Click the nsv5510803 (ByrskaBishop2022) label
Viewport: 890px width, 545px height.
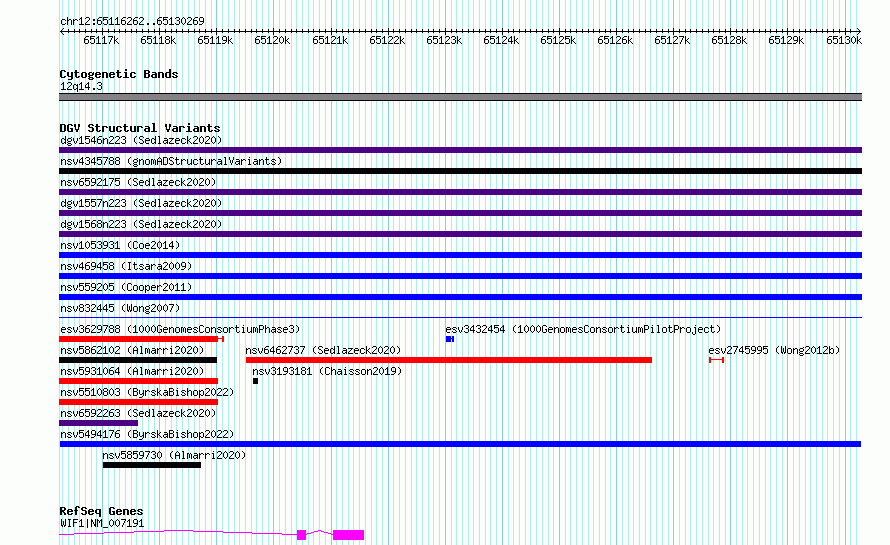click(x=147, y=392)
